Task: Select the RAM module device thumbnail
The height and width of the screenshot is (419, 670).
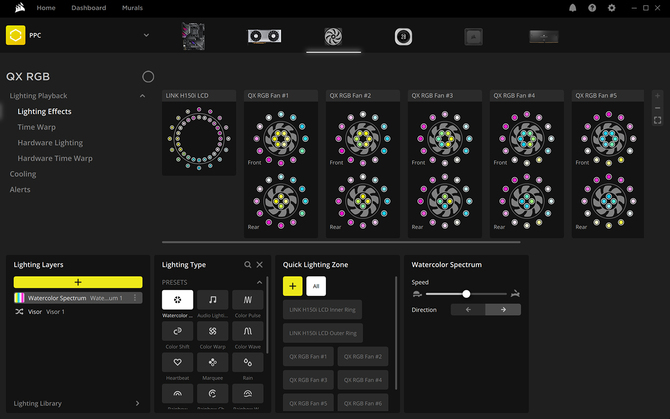Action: point(544,37)
